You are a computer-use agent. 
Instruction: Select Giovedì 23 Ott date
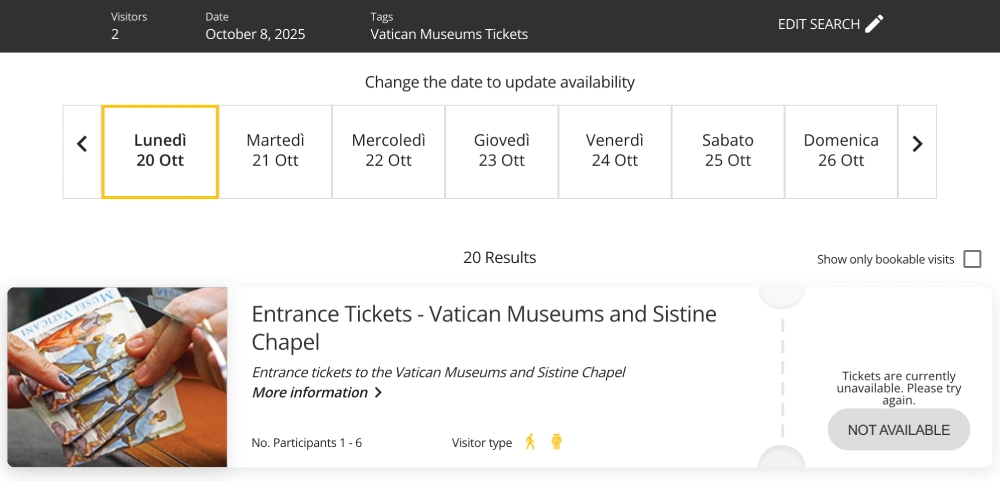501,152
